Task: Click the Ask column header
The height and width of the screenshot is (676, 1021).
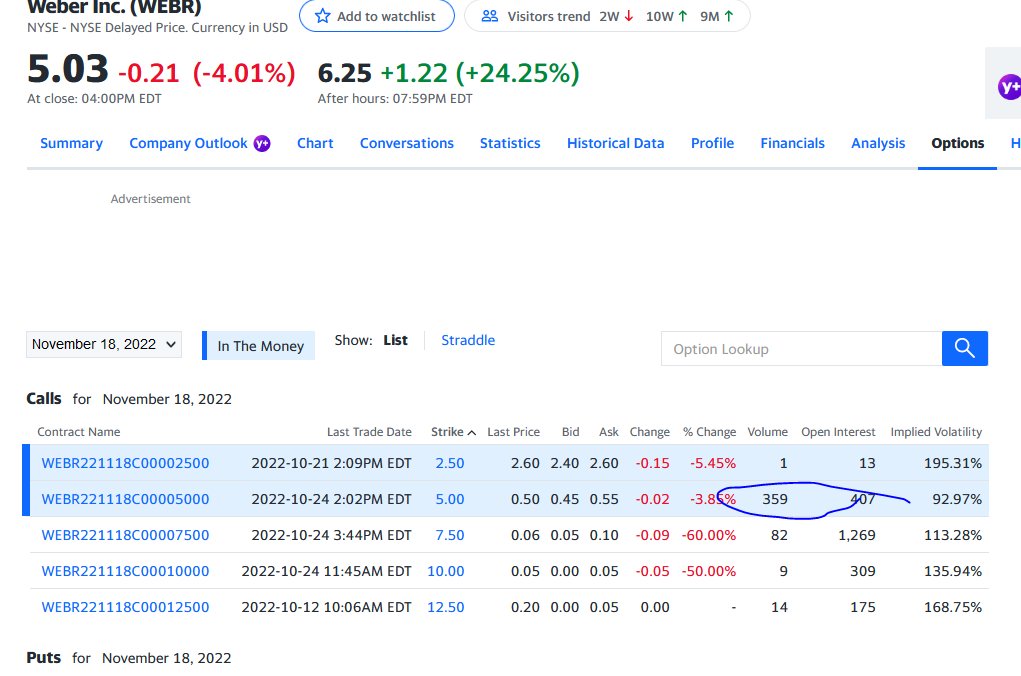Action: pyautogui.click(x=609, y=432)
